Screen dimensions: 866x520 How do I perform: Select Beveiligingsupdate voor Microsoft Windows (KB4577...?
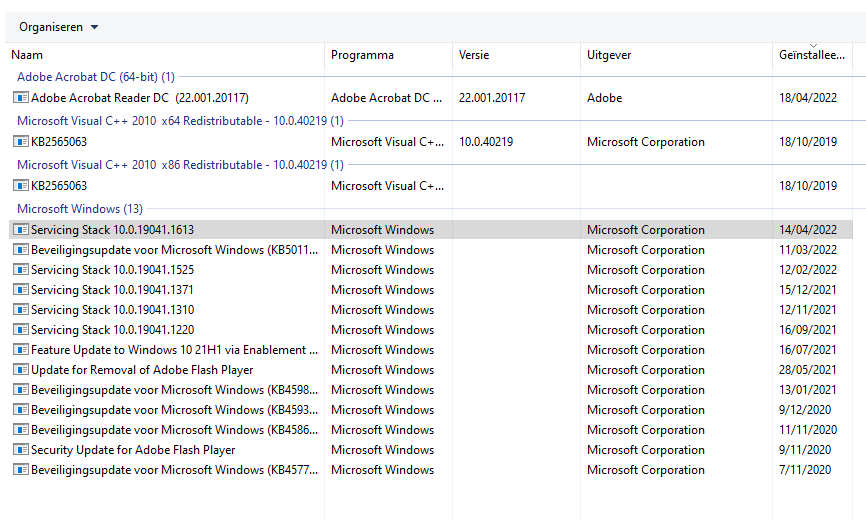tap(175, 470)
